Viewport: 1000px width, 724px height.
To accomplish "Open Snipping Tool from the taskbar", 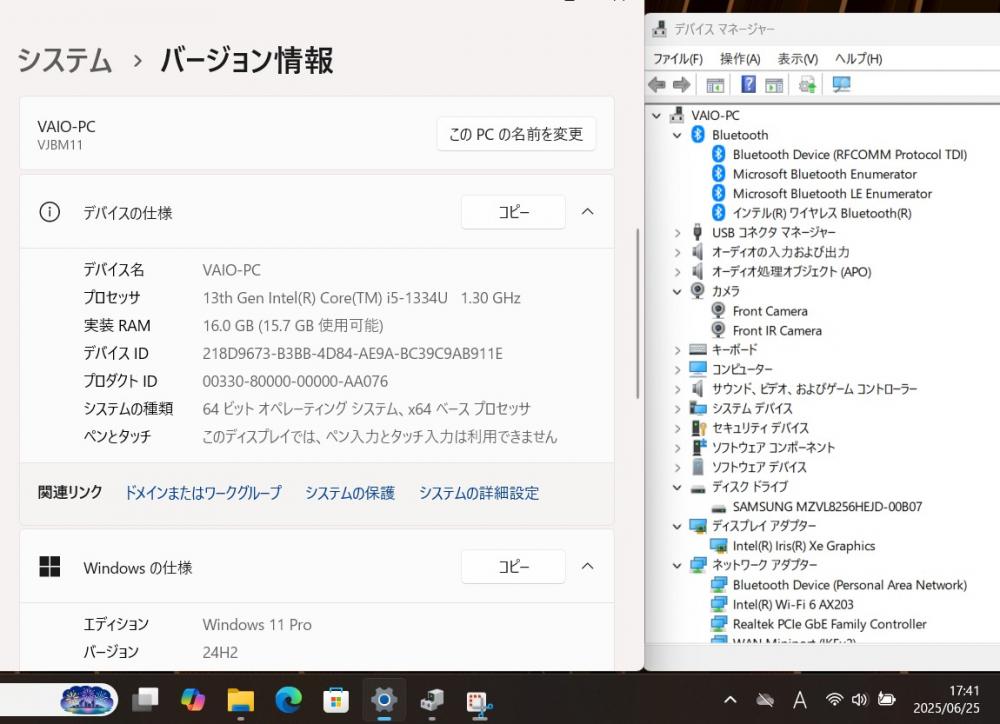I will click(479, 701).
